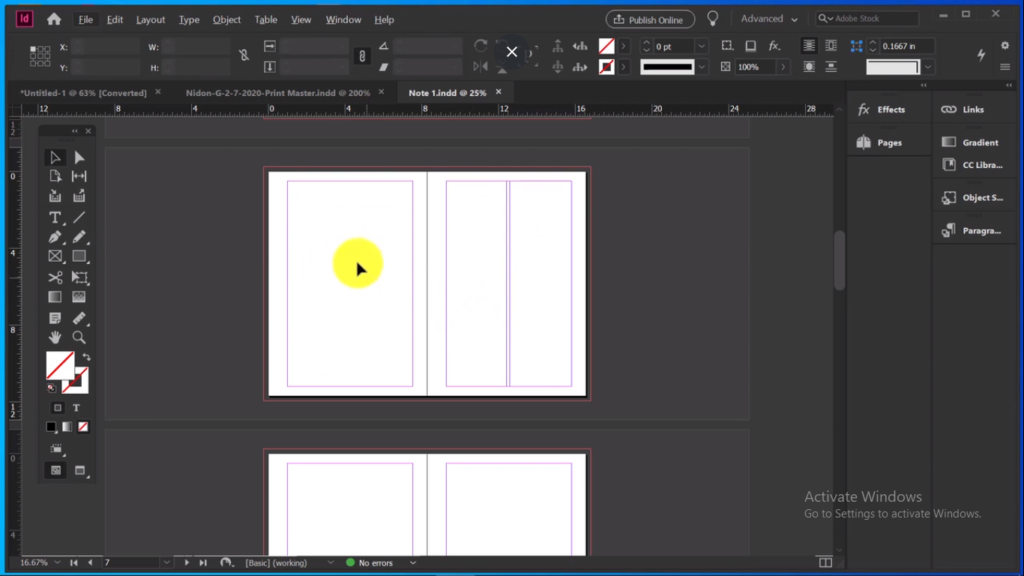Screen dimensions: 1024x576
Task: Open the Layout menu
Action: point(150,20)
